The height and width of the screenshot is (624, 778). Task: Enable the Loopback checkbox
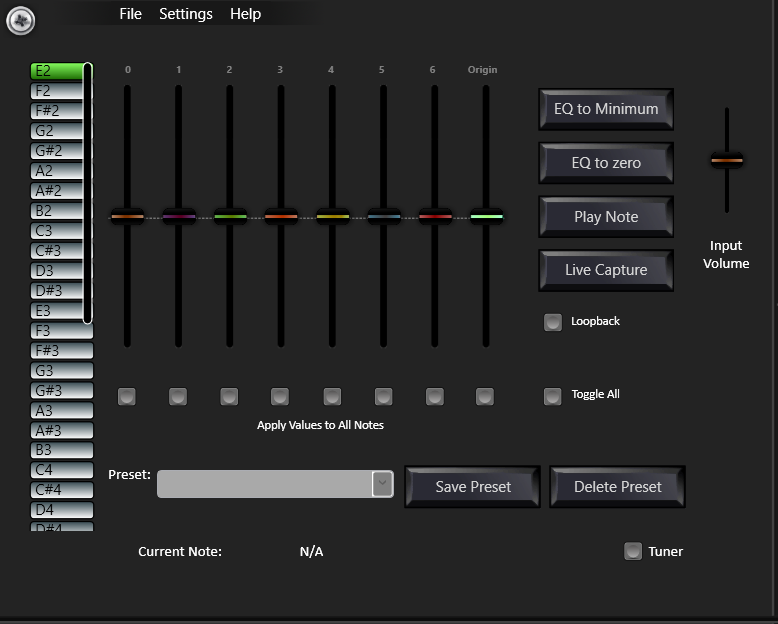(553, 322)
